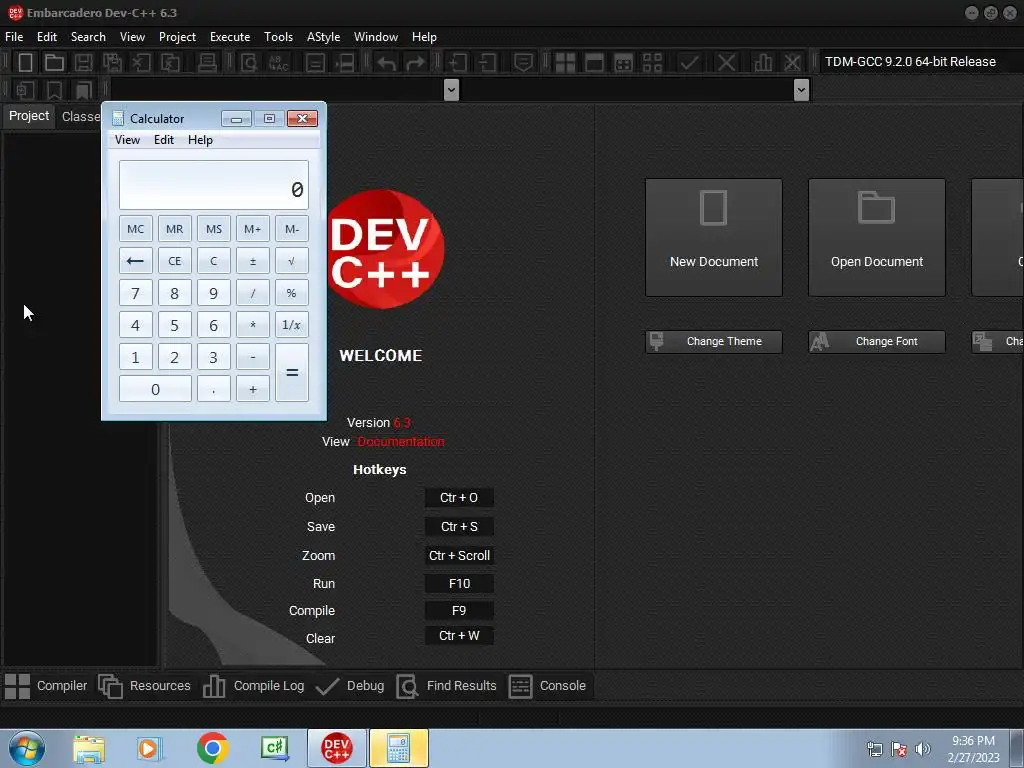This screenshot has width=1024, height=768.
Task: Open the Windows Start button
Action: 27,748
